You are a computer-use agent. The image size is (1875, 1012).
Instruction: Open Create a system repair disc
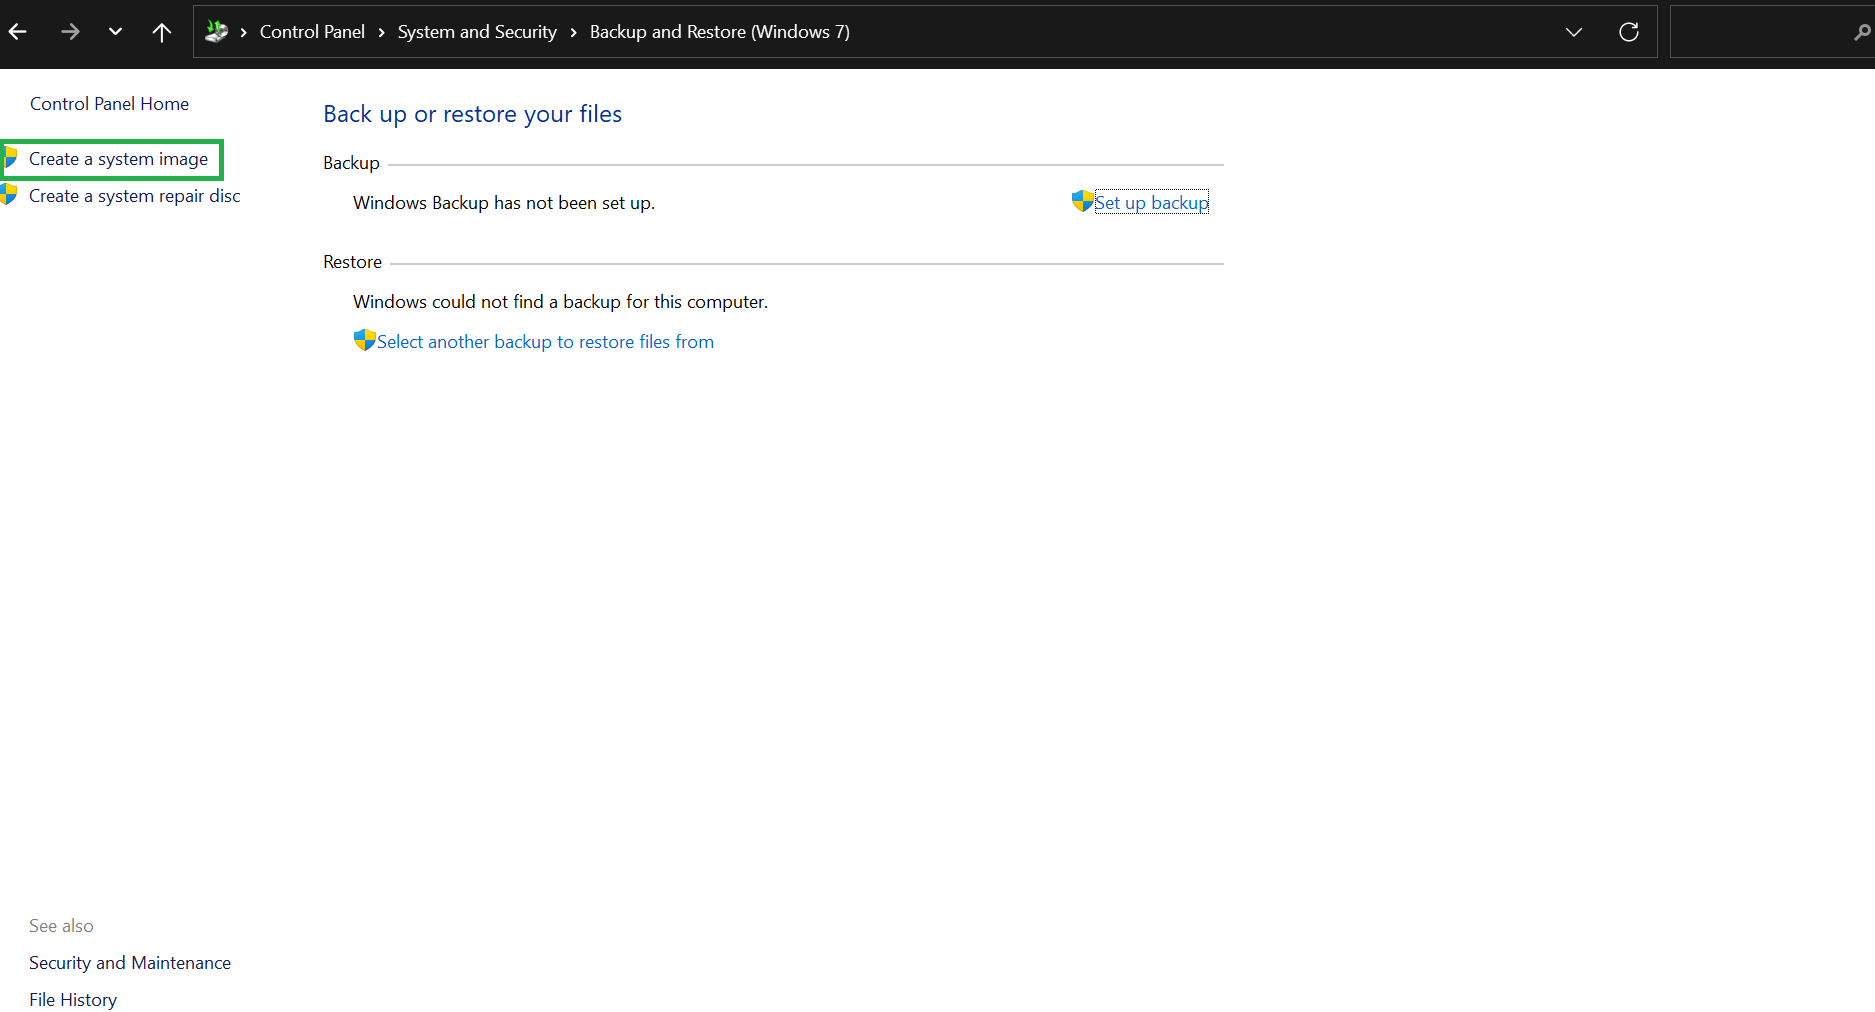click(134, 196)
